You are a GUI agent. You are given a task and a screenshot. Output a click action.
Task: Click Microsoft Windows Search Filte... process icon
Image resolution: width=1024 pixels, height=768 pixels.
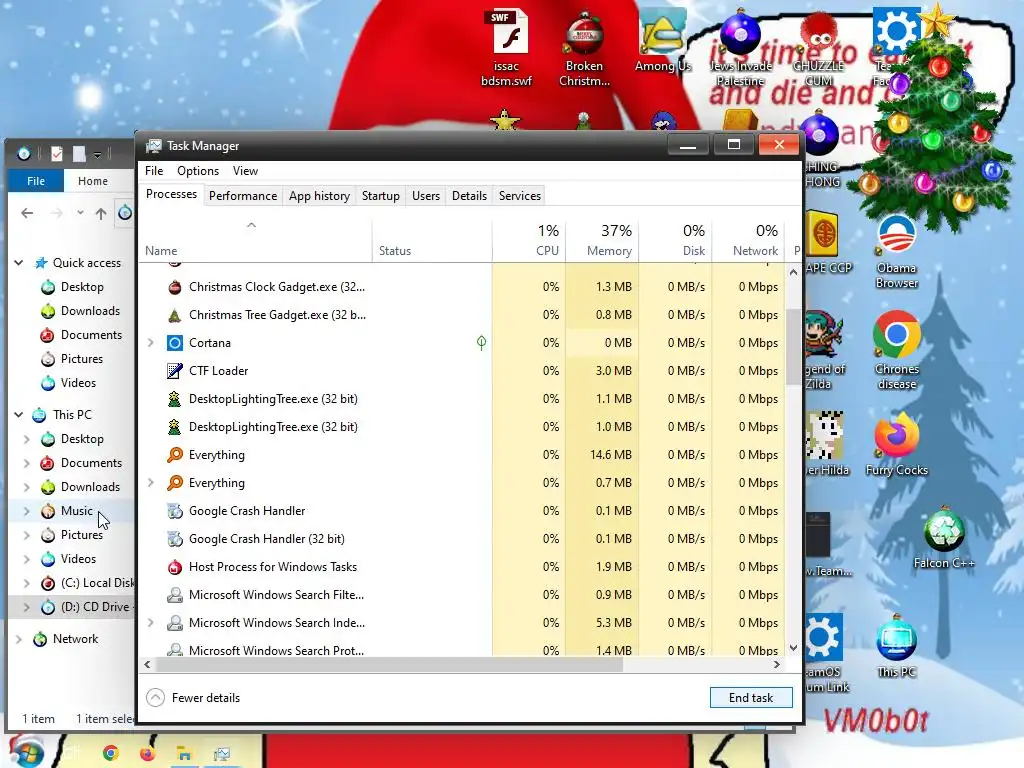point(174,595)
